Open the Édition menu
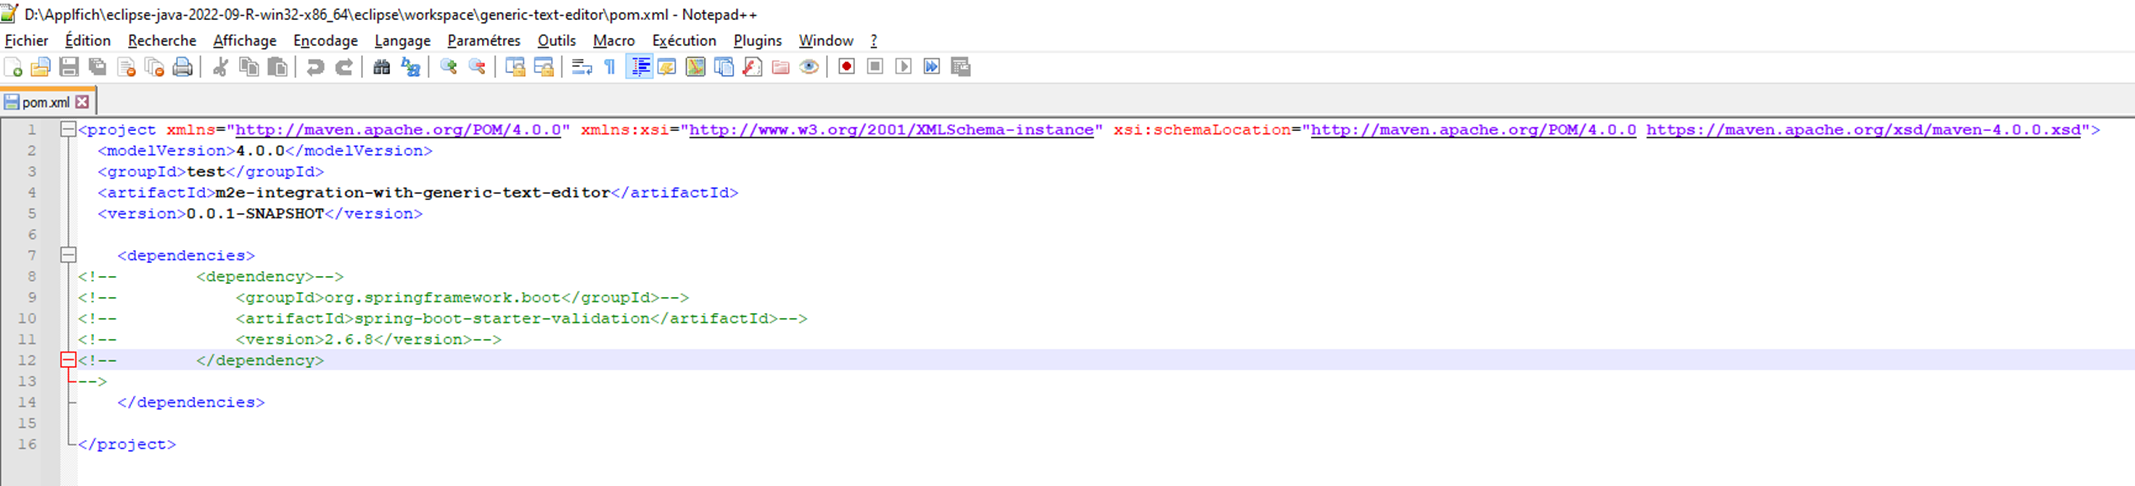 click(x=88, y=41)
